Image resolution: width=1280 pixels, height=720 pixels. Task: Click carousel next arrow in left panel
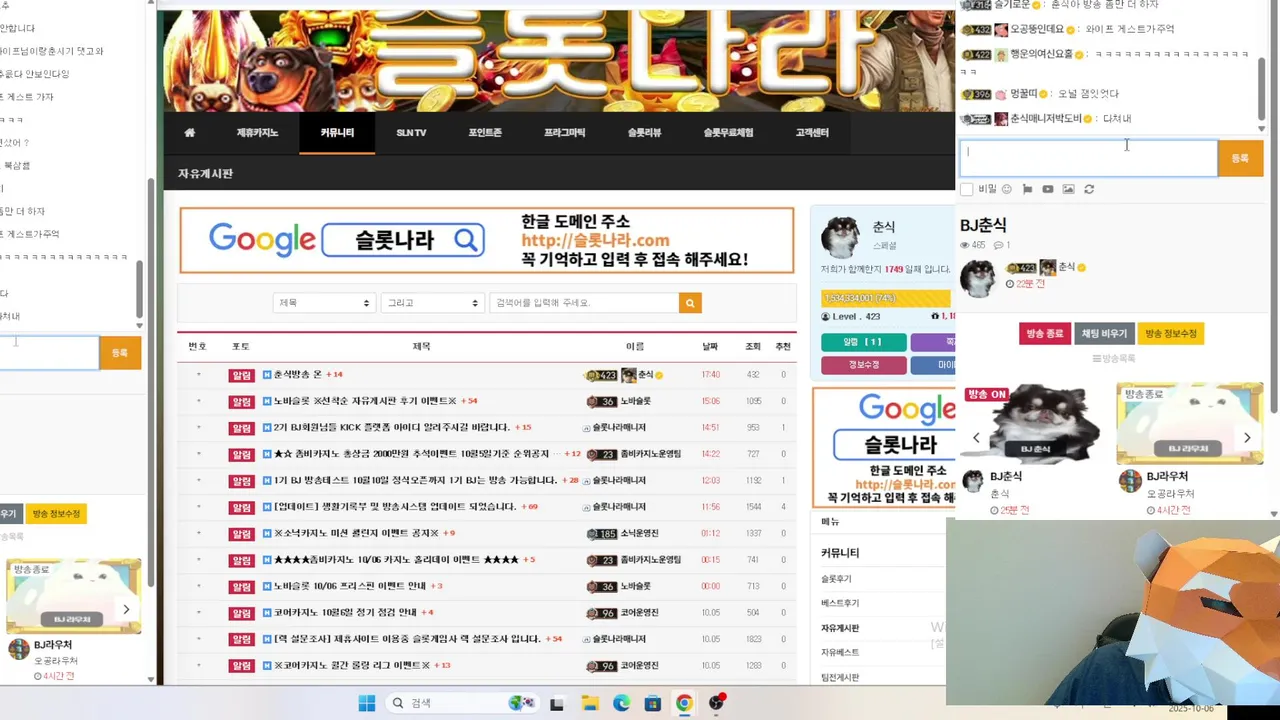126,609
